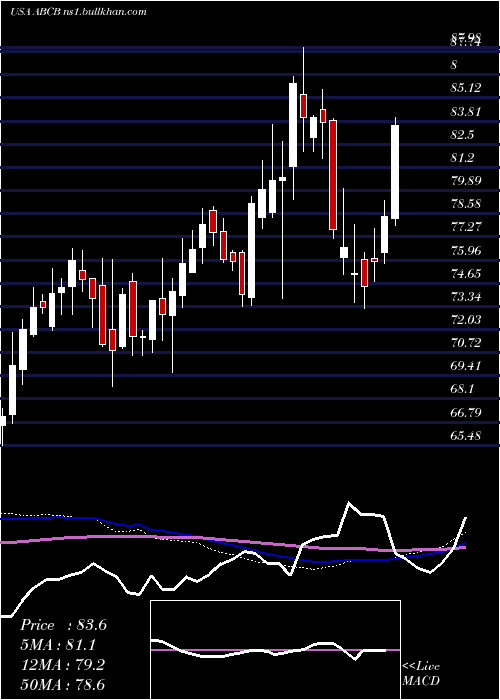Click the last tall white candlestick on the right
Viewport: 500px width, 700px height.
(395, 172)
